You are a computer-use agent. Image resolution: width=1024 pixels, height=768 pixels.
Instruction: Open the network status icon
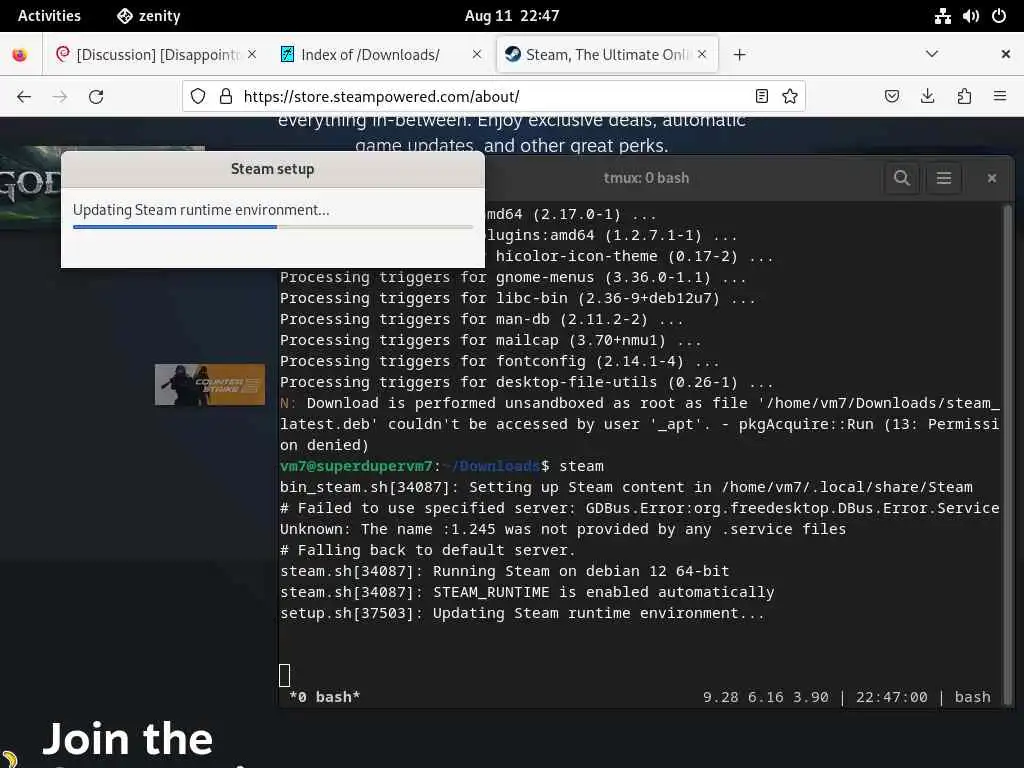(x=942, y=16)
